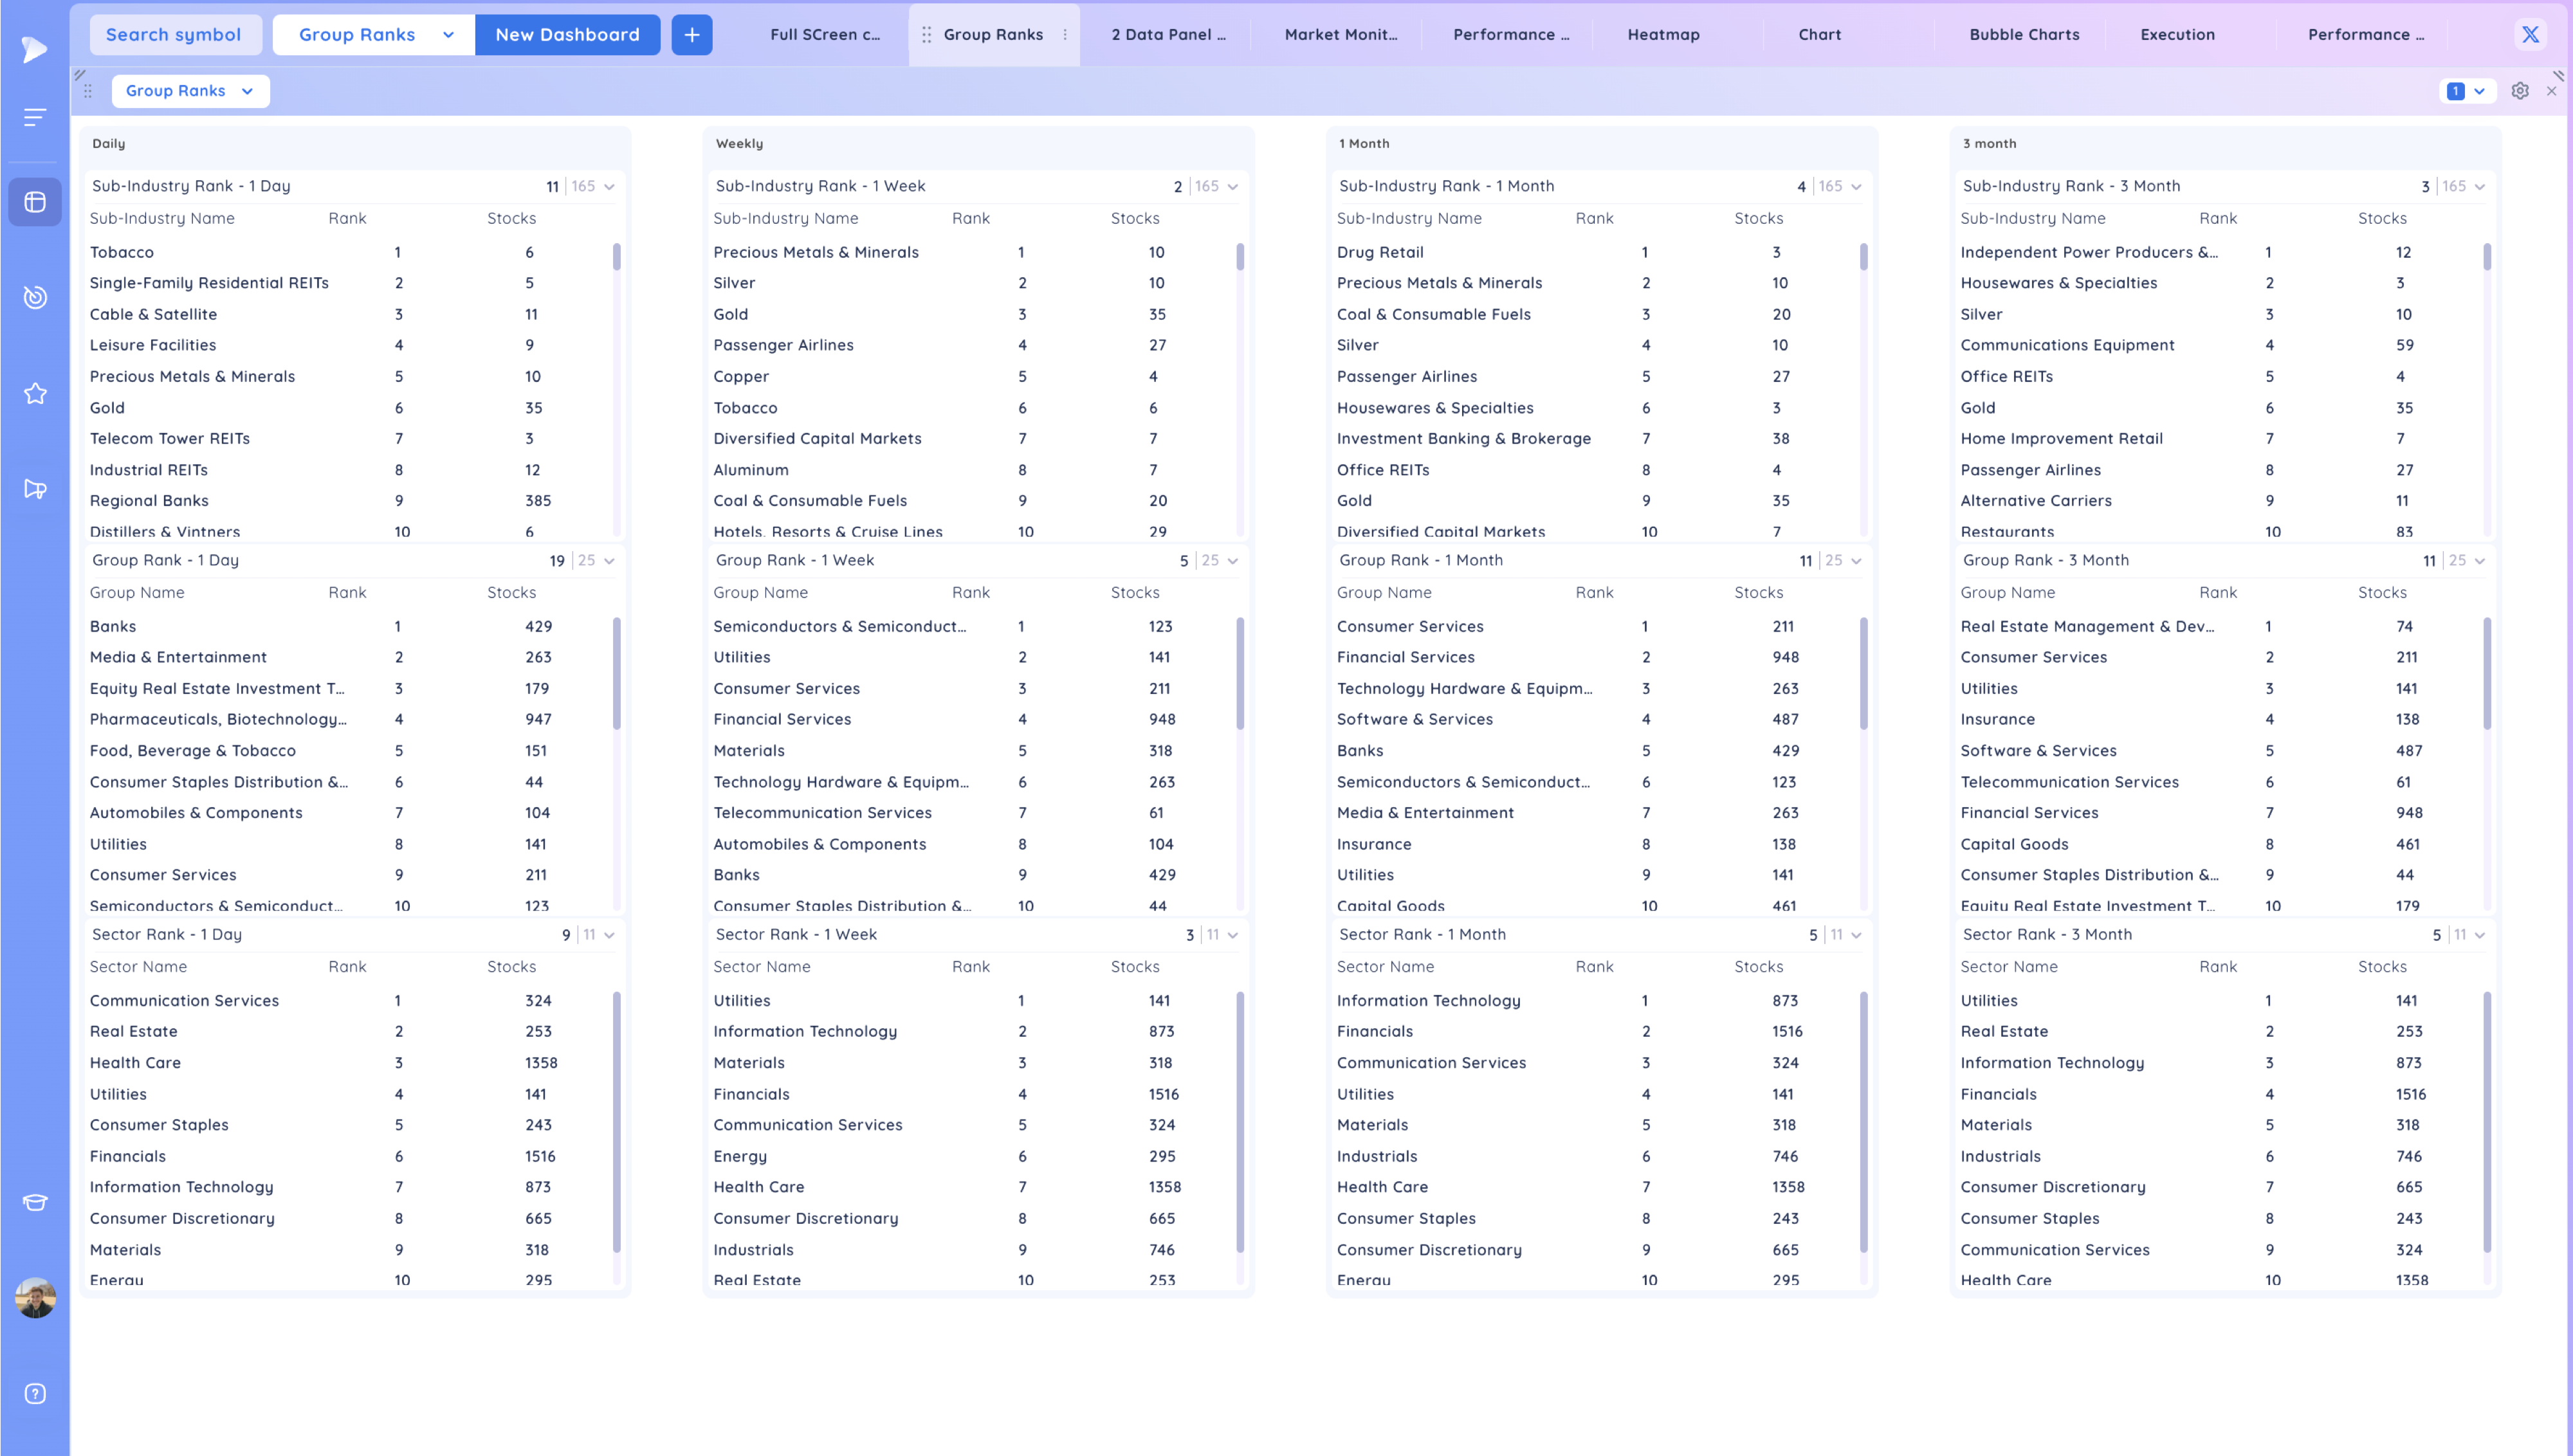Click the New Dashboard button
The height and width of the screenshot is (1456, 2573).
[x=567, y=35]
